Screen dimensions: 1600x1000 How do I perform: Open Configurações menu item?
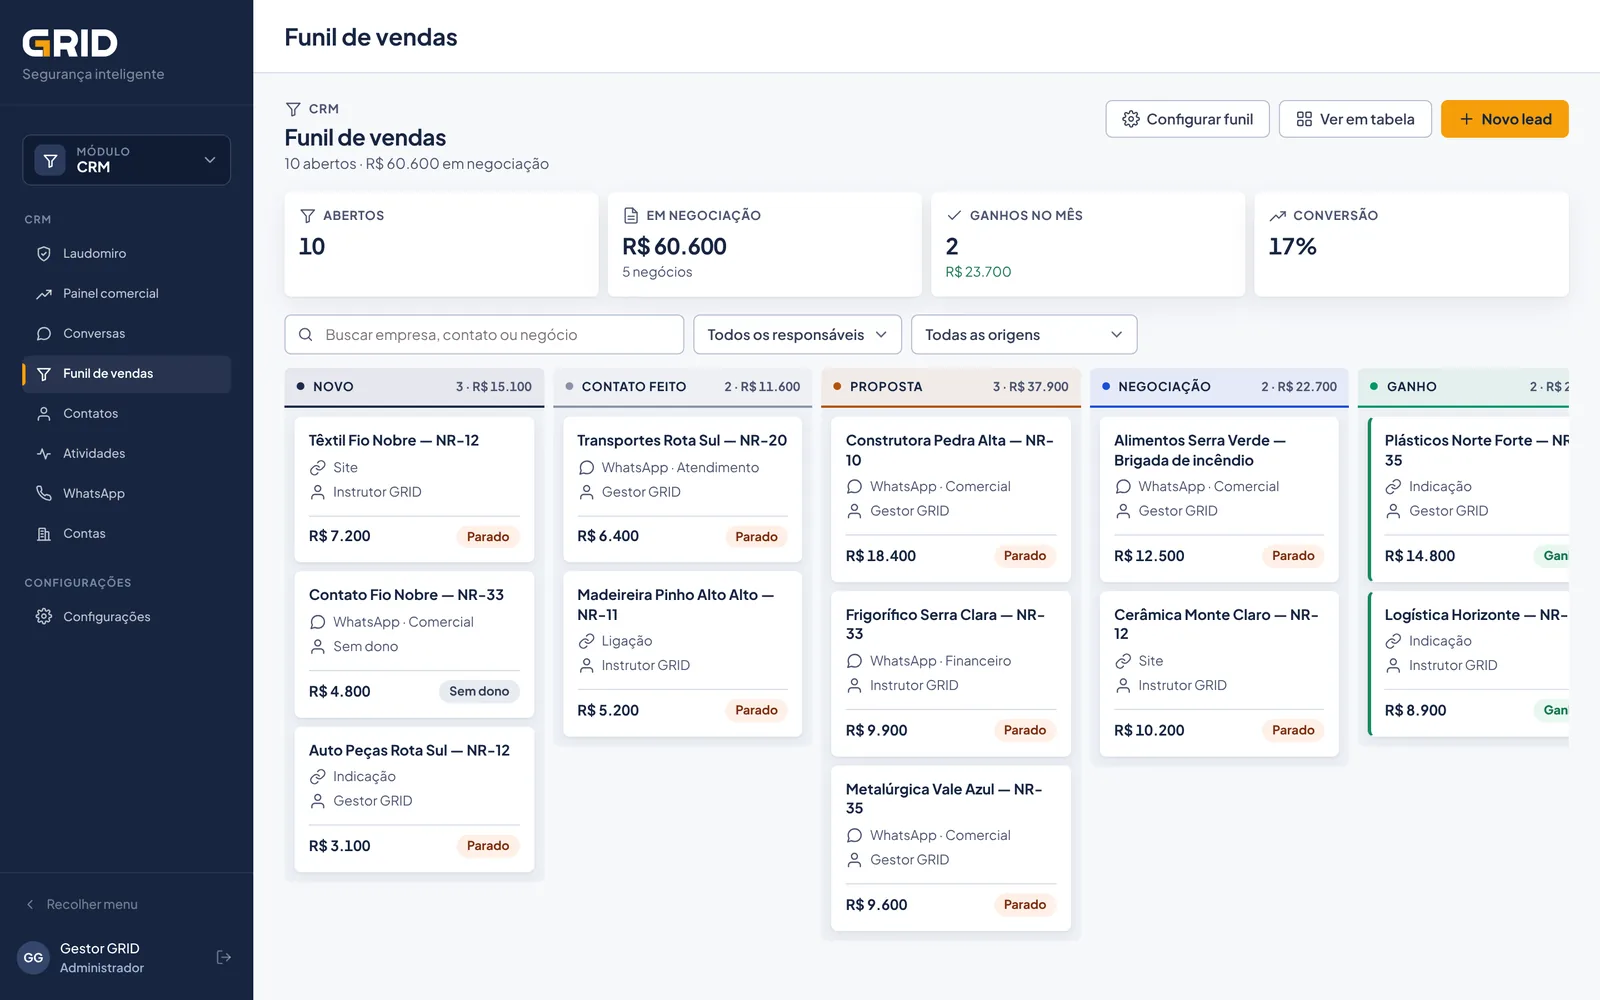(127, 617)
